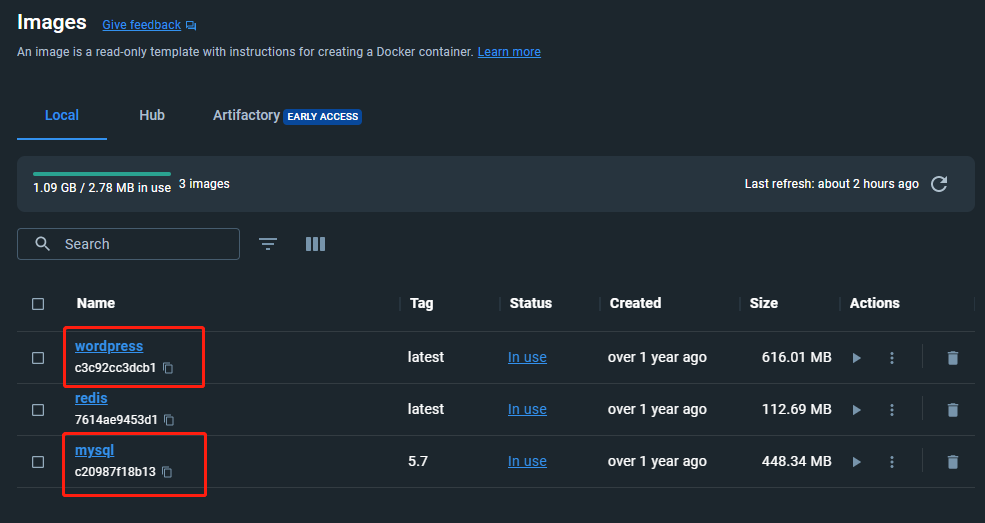Sort by the Created column header
985x523 pixels.
635,303
